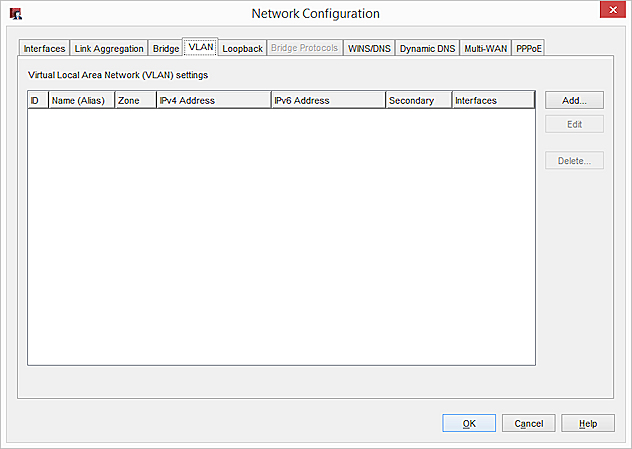Click the IPv6 Address column header
The height and width of the screenshot is (449, 632).
[328, 100]
